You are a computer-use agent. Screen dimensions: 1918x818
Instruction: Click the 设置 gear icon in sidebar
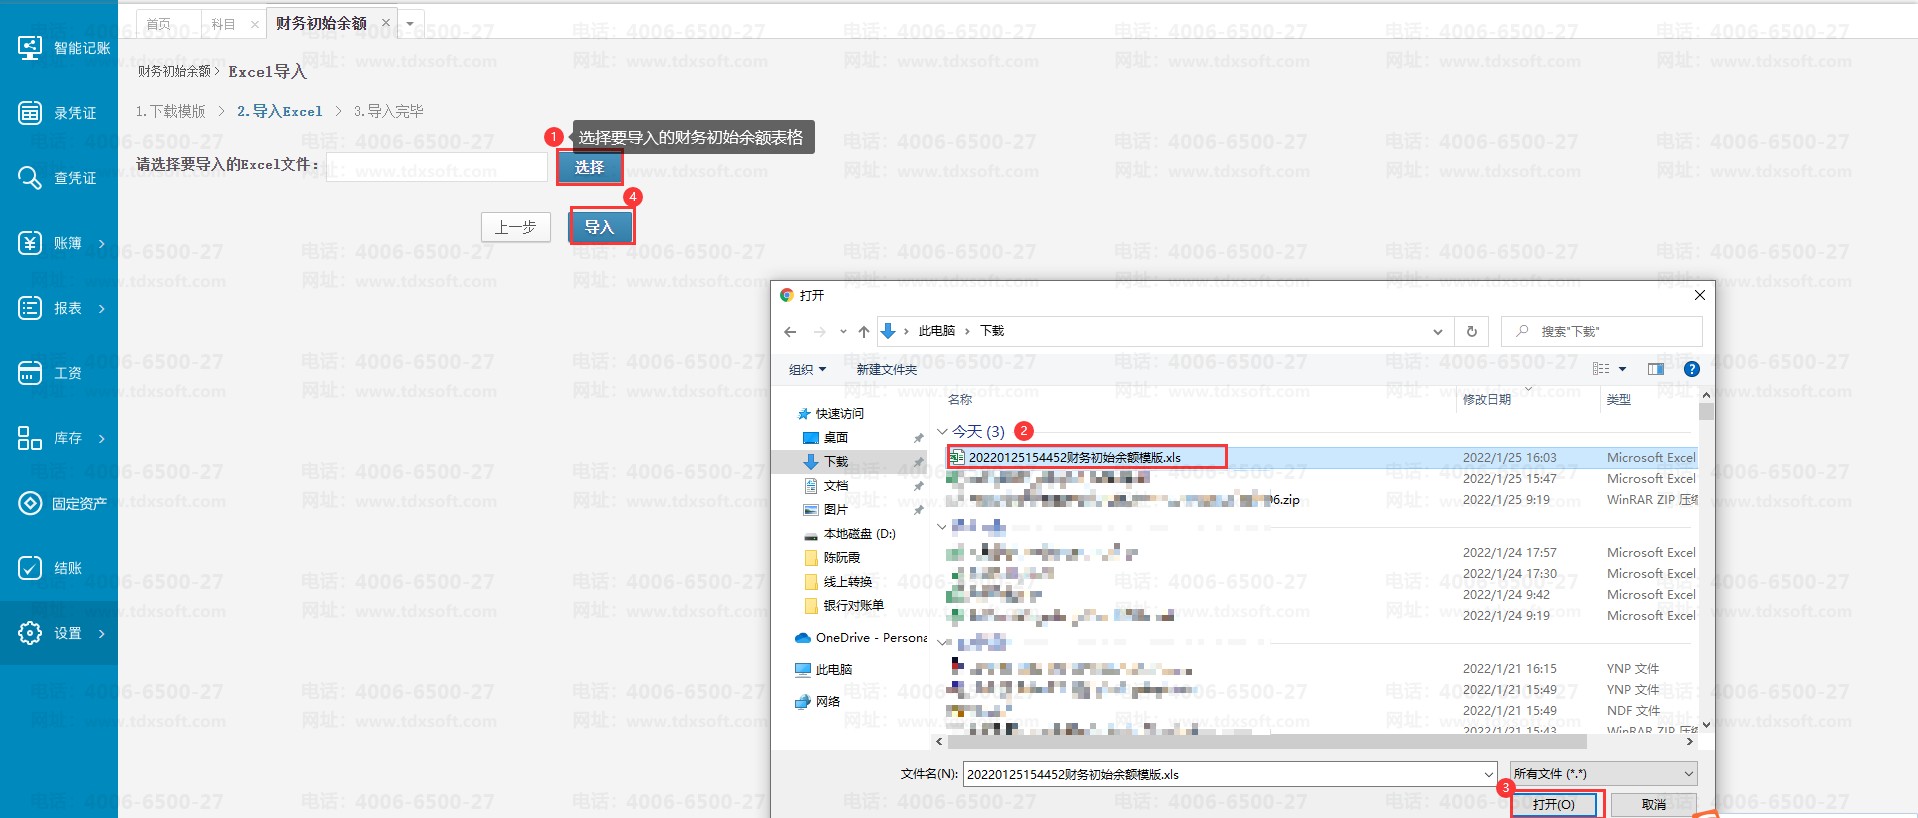[30, 633]
